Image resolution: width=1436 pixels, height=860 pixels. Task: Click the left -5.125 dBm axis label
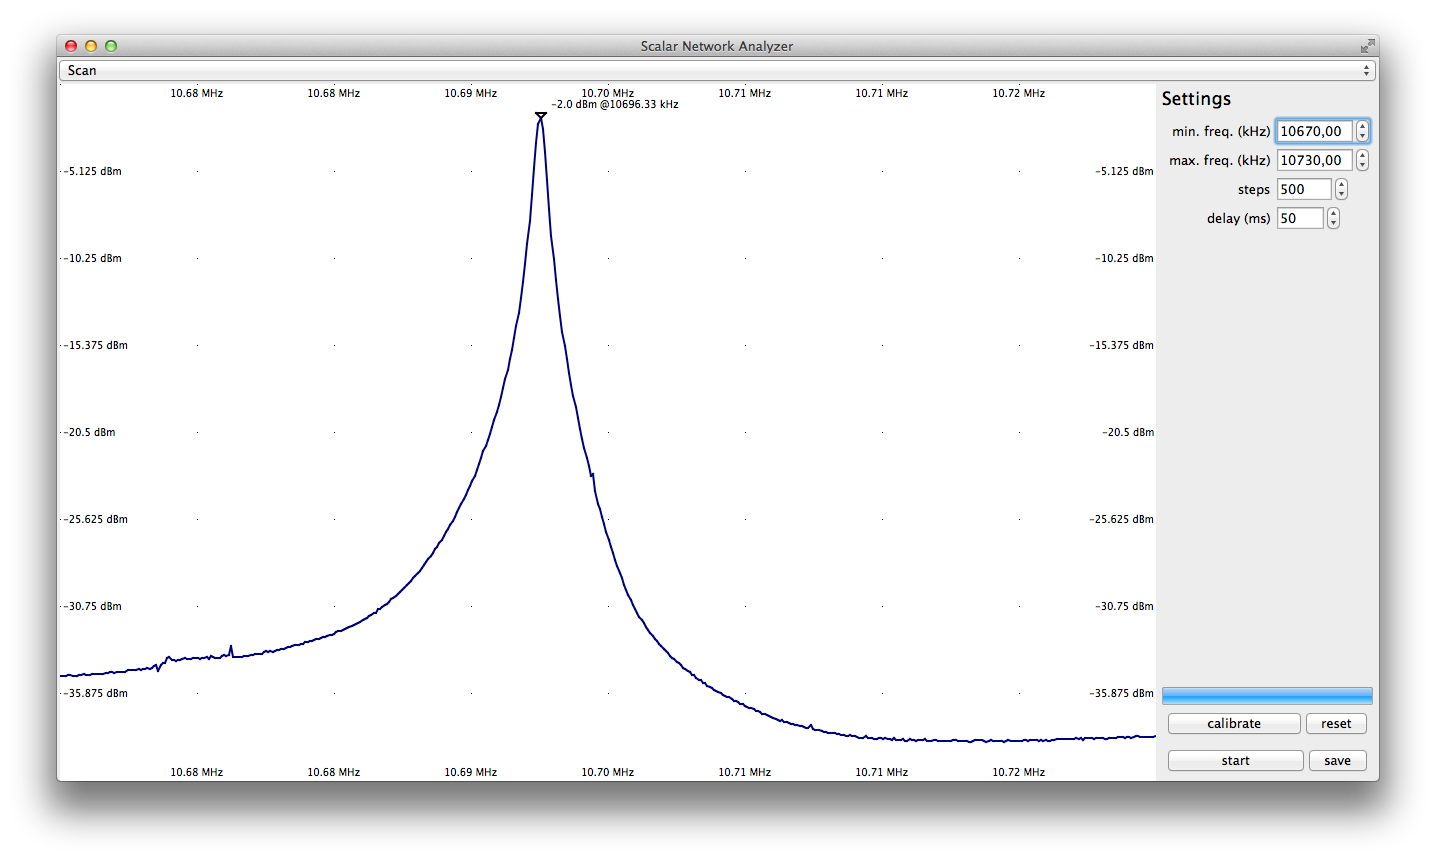pyautogui.click(x=93, y=172)
